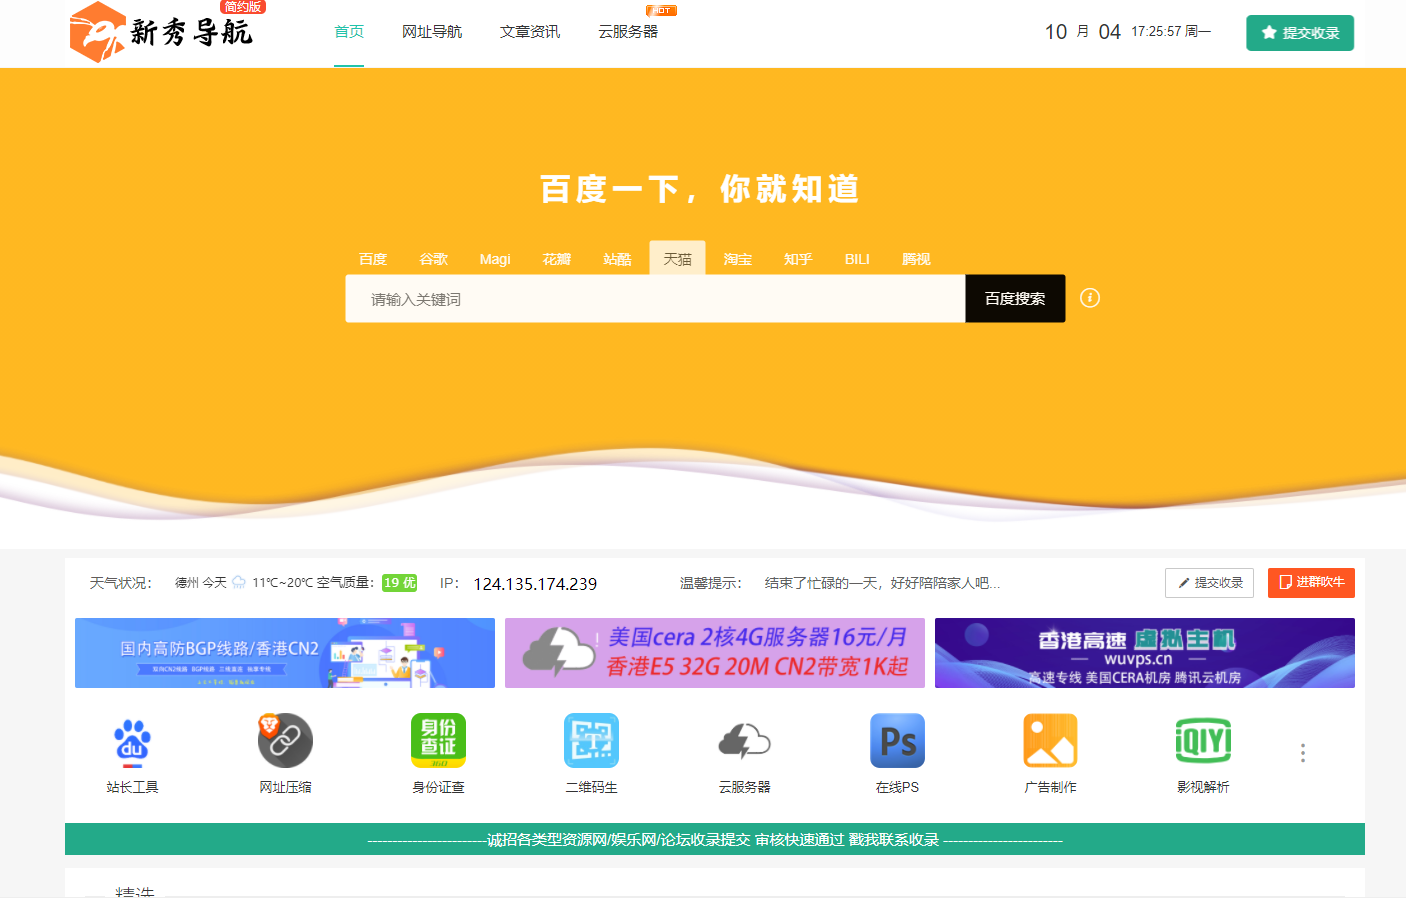The image size is (1406, 900).
Task: Click the 影视解析 iQIYI icon
Action: [x=1203, y=741]
